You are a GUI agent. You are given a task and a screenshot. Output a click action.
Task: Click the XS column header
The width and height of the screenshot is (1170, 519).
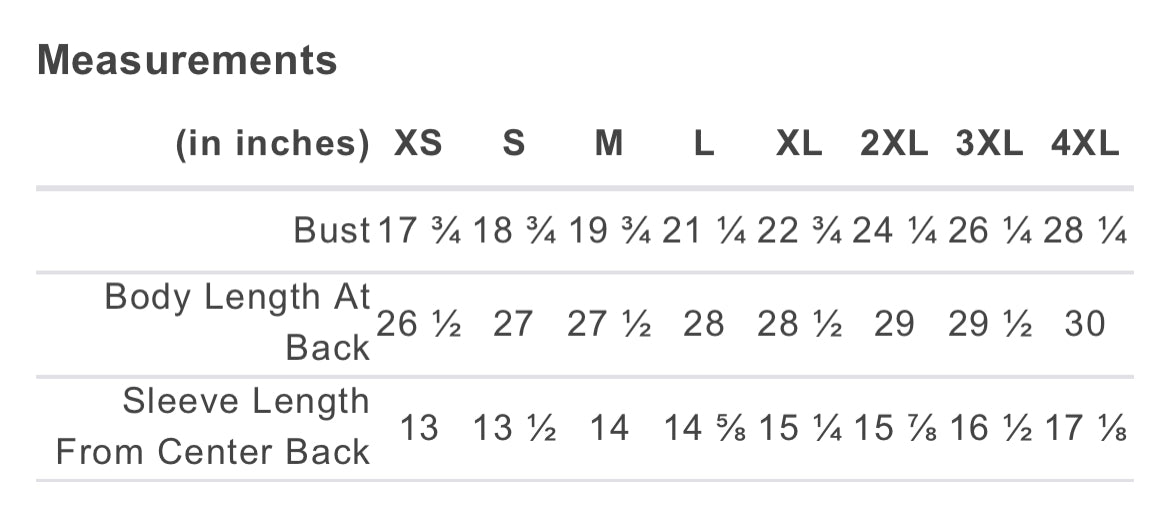(418, 145)
